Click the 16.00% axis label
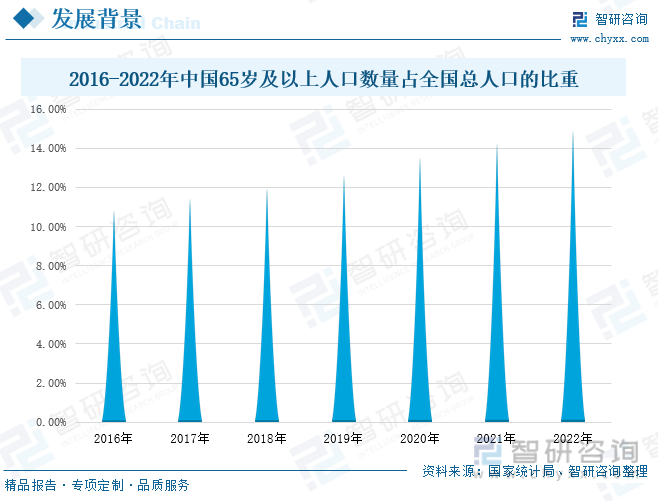The height and width of the screenshot is (501, 658). click(48, 109)
